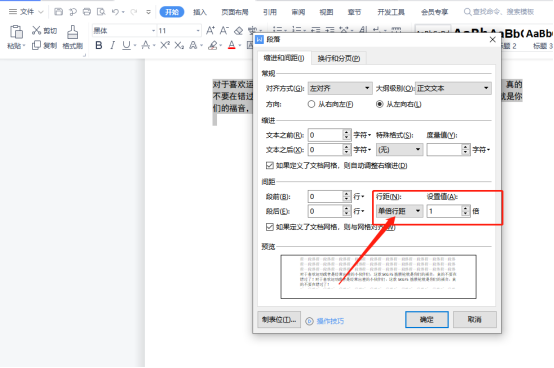This screenshot has width=554, height=368.
Task: Expand the customize quick access toolbar arrow
Action: (x=148, y=12)
